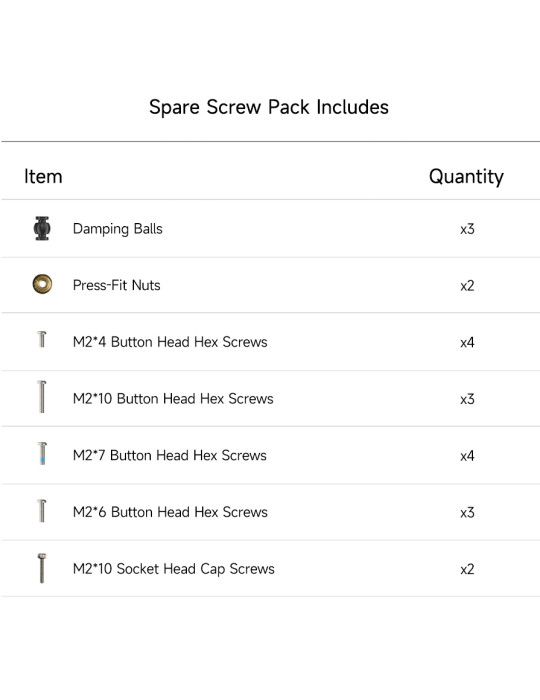Click the Item column header
This screenshot has width=540, height=700.
coord(43,176)
